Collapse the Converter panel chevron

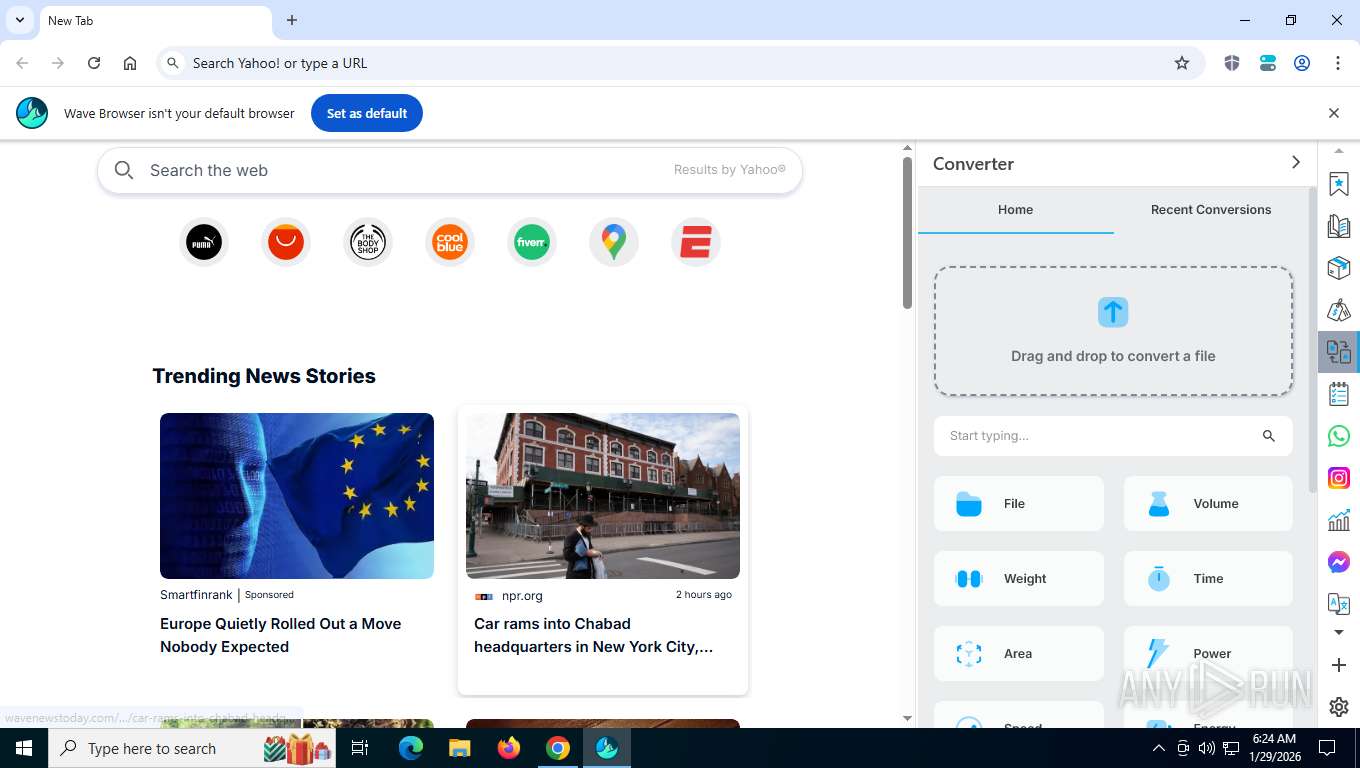[1296, 162]
